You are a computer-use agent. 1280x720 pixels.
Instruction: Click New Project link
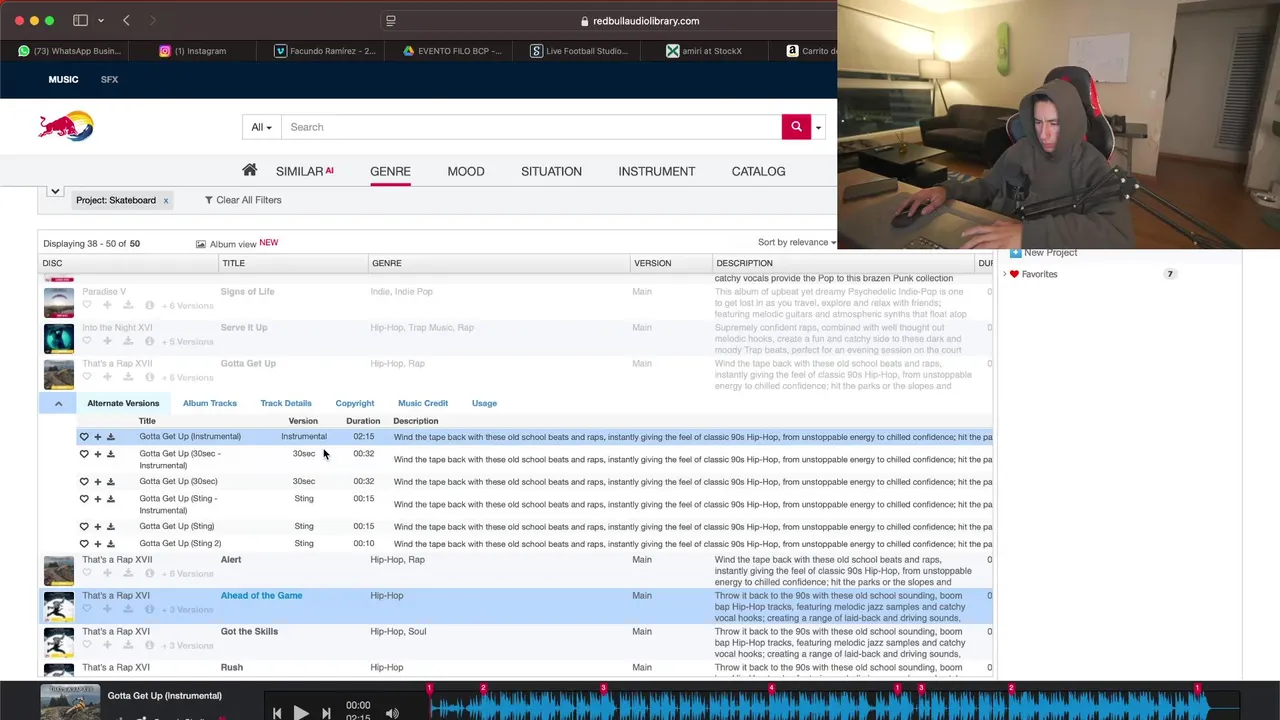(1050, 253)
